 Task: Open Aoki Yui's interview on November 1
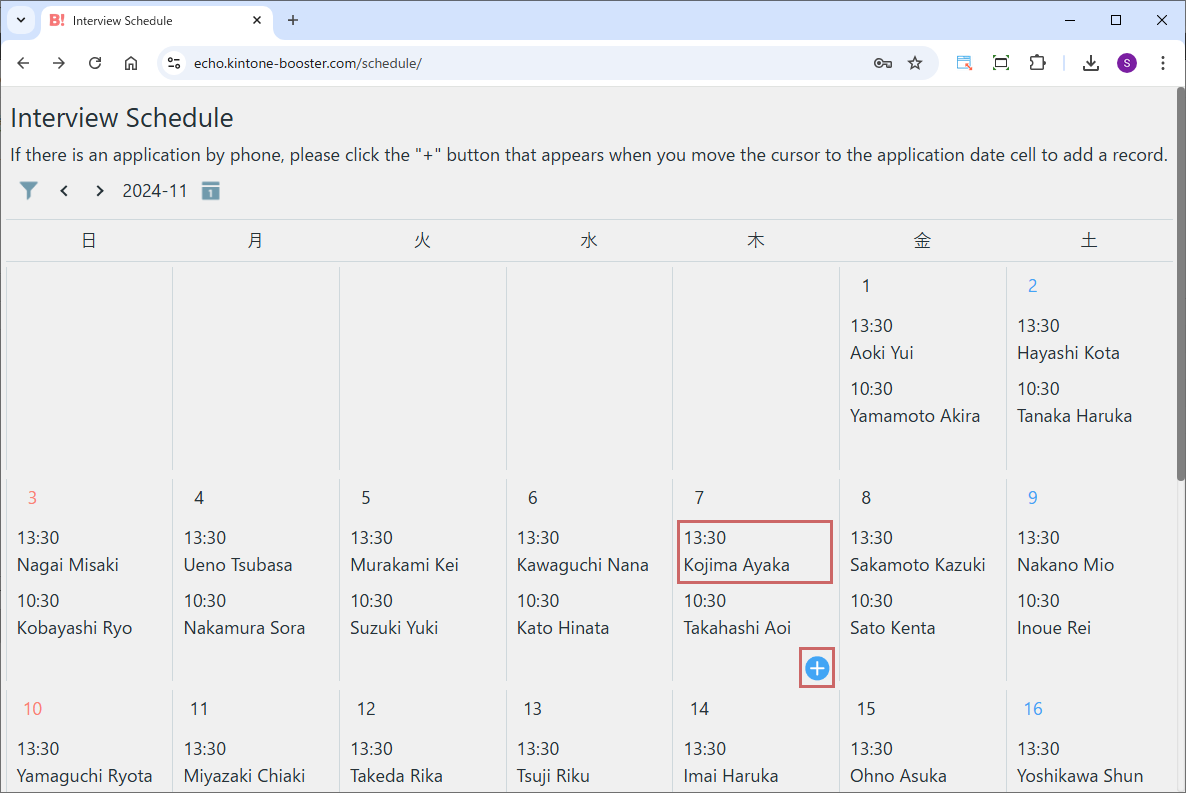[x=882, y=341]
